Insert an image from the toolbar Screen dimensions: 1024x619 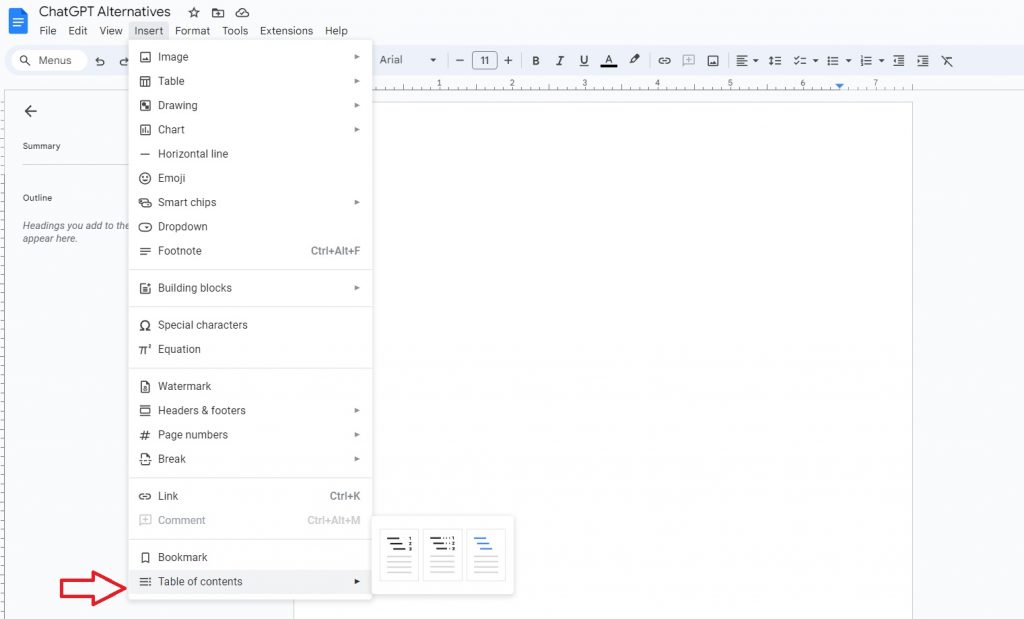pyautogui.click(x=712, y=60)
